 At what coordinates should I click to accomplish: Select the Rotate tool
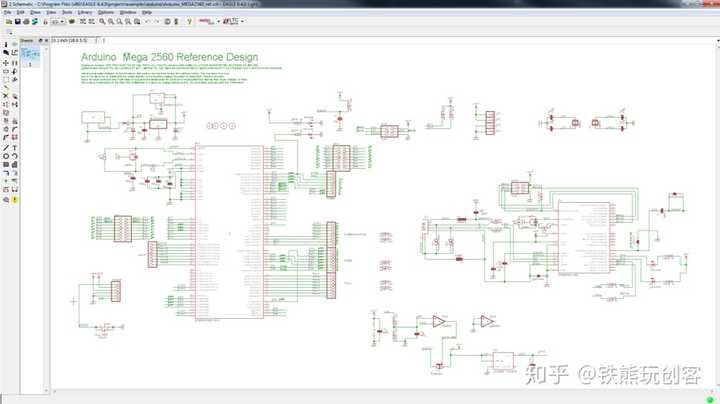(15, 72)
